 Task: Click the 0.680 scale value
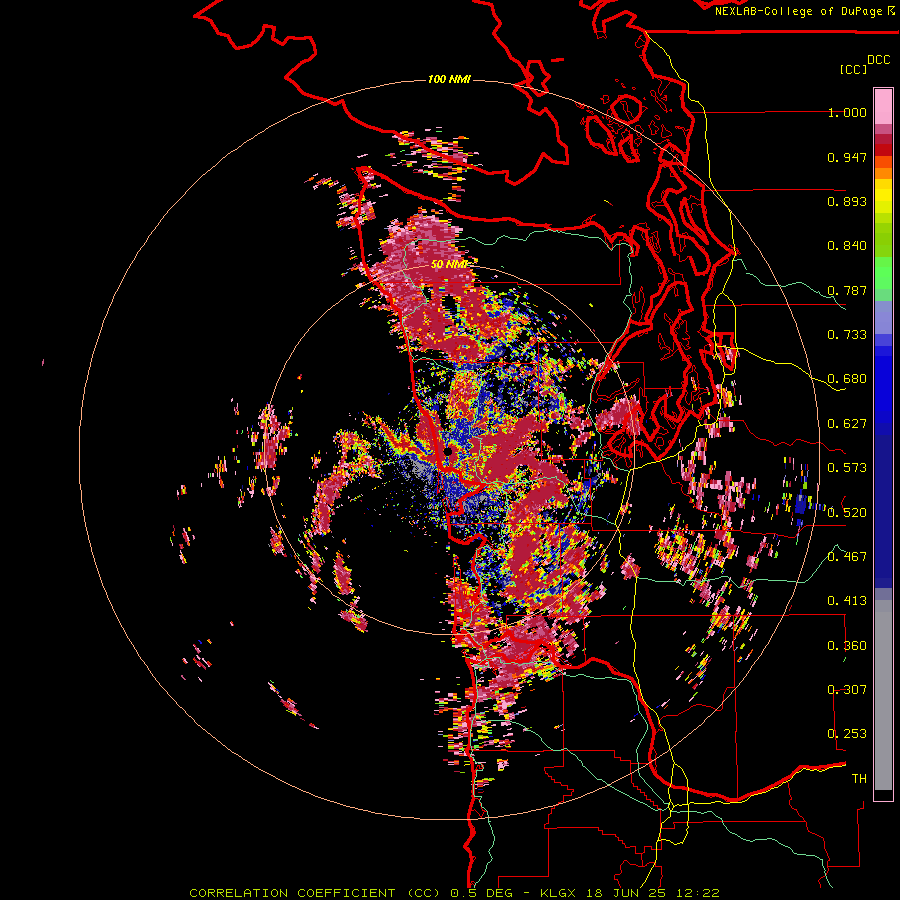(847, 379)
